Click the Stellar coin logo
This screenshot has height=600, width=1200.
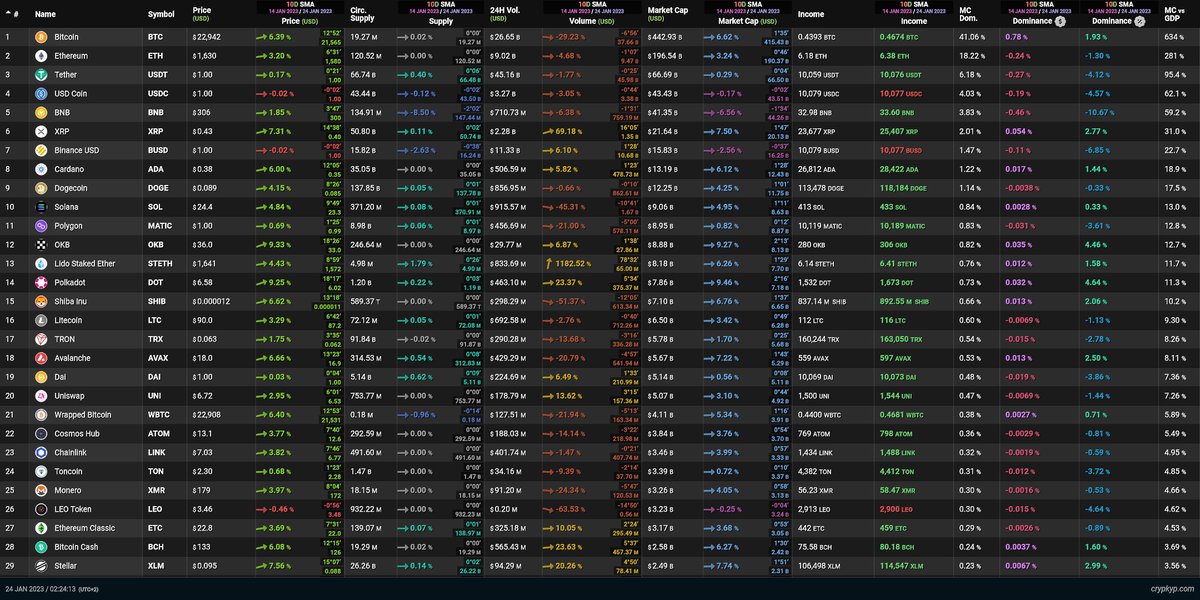tap(42, 566)
